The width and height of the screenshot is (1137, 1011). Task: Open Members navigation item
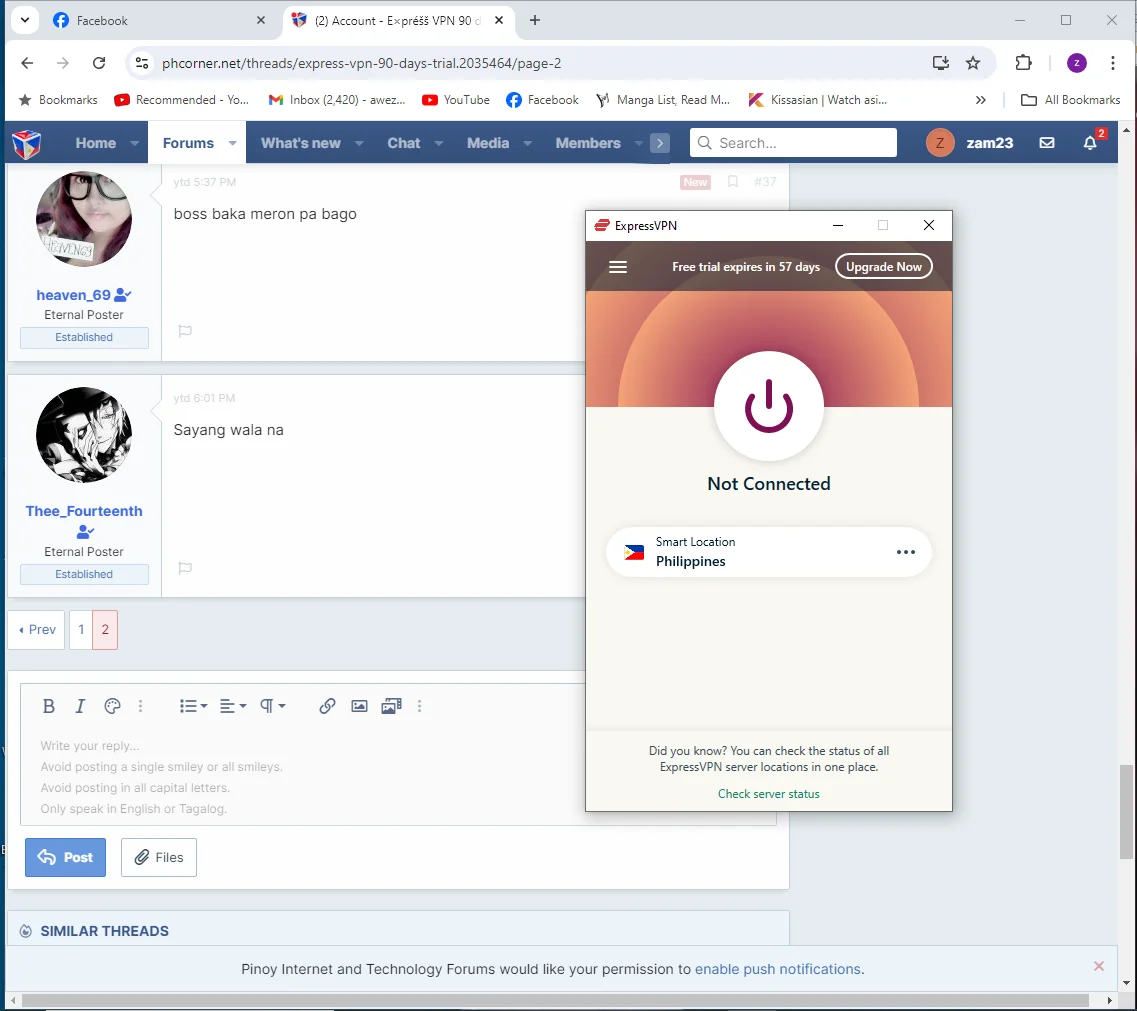pos(588,144)
